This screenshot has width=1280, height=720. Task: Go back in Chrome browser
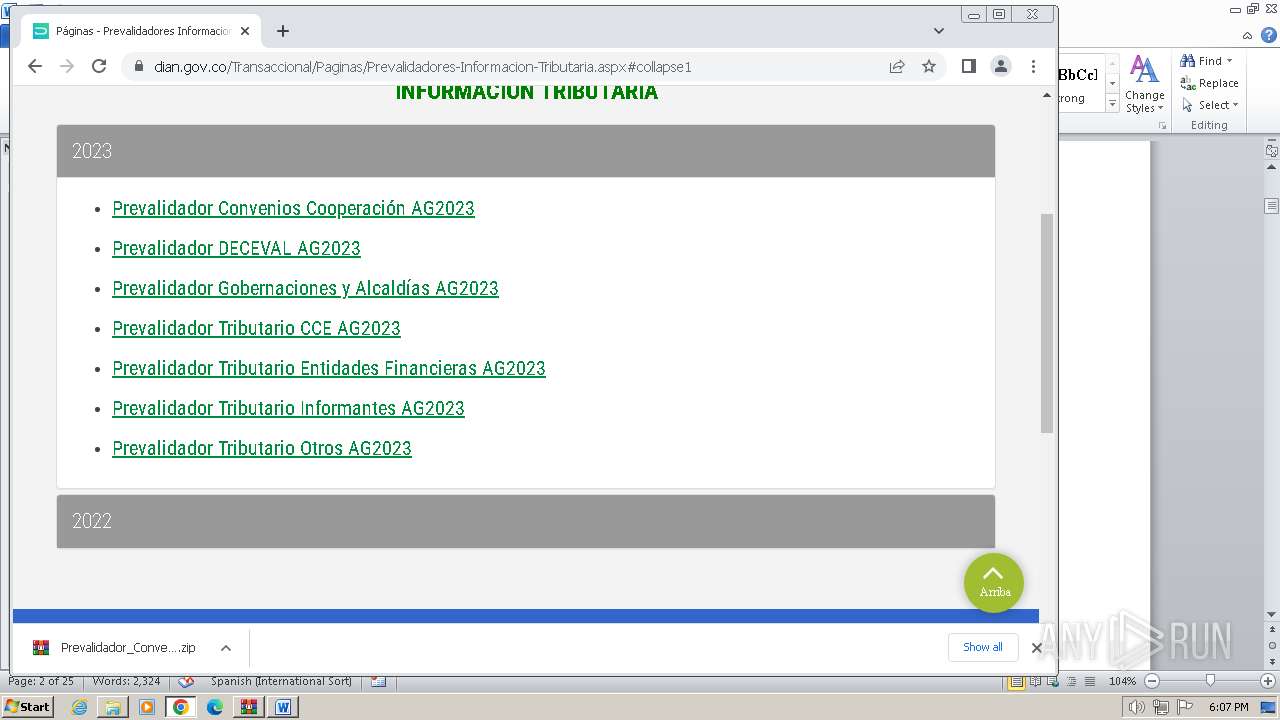pos(35,66)
